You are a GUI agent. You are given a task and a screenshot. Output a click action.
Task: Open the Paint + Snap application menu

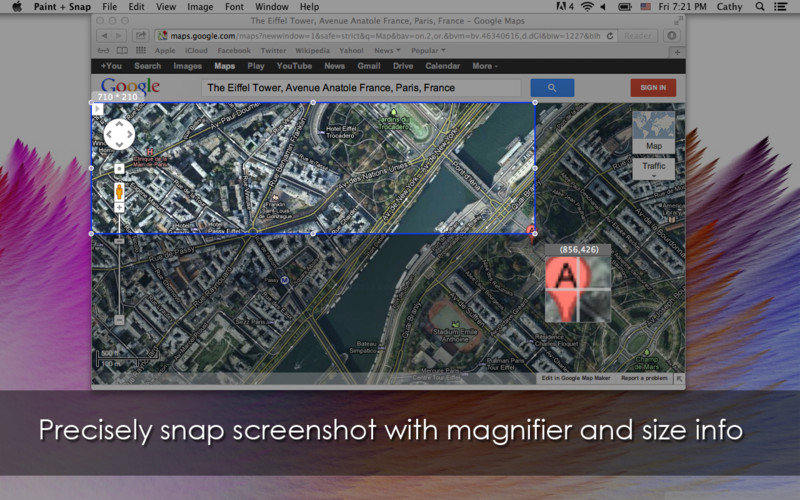coord(62,7)
